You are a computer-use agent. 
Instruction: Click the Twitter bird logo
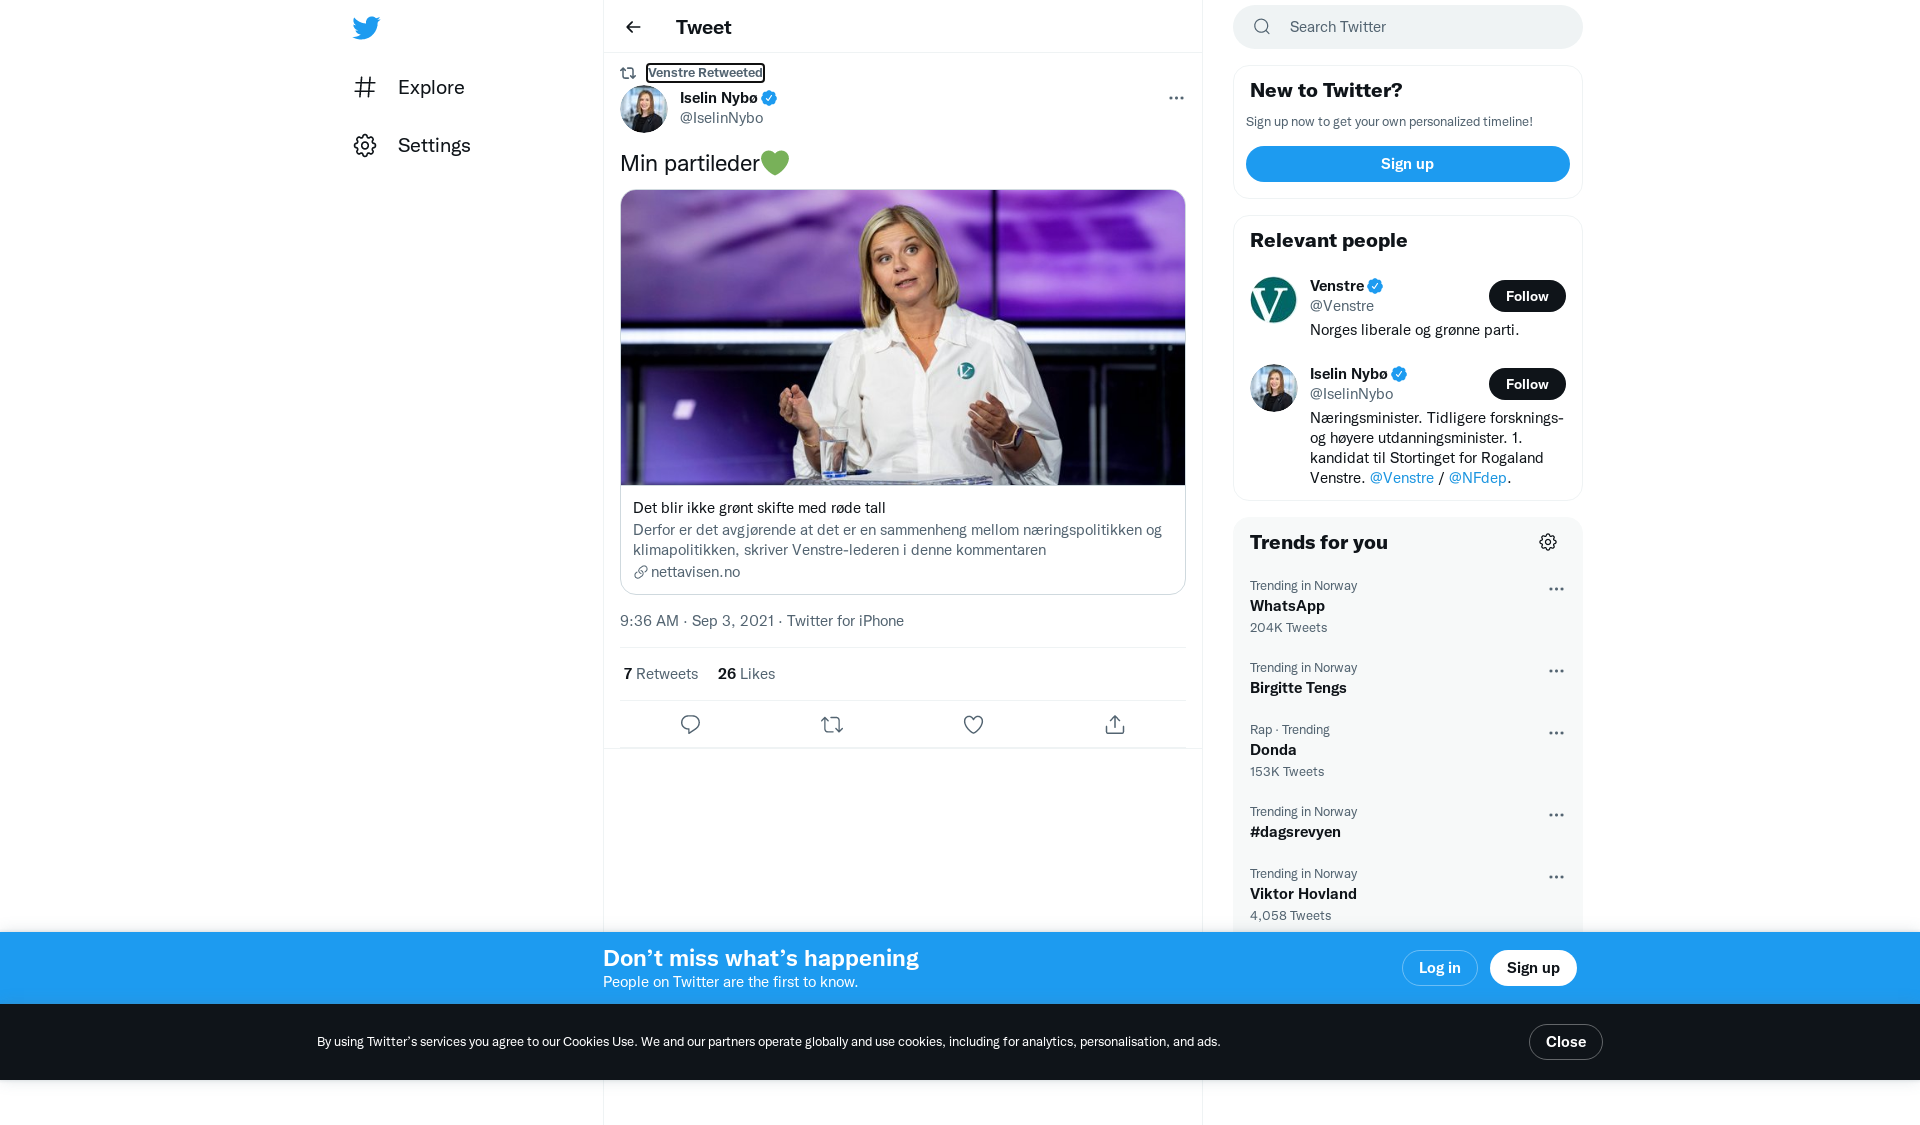pyautogui.click(x=366, y=27)
